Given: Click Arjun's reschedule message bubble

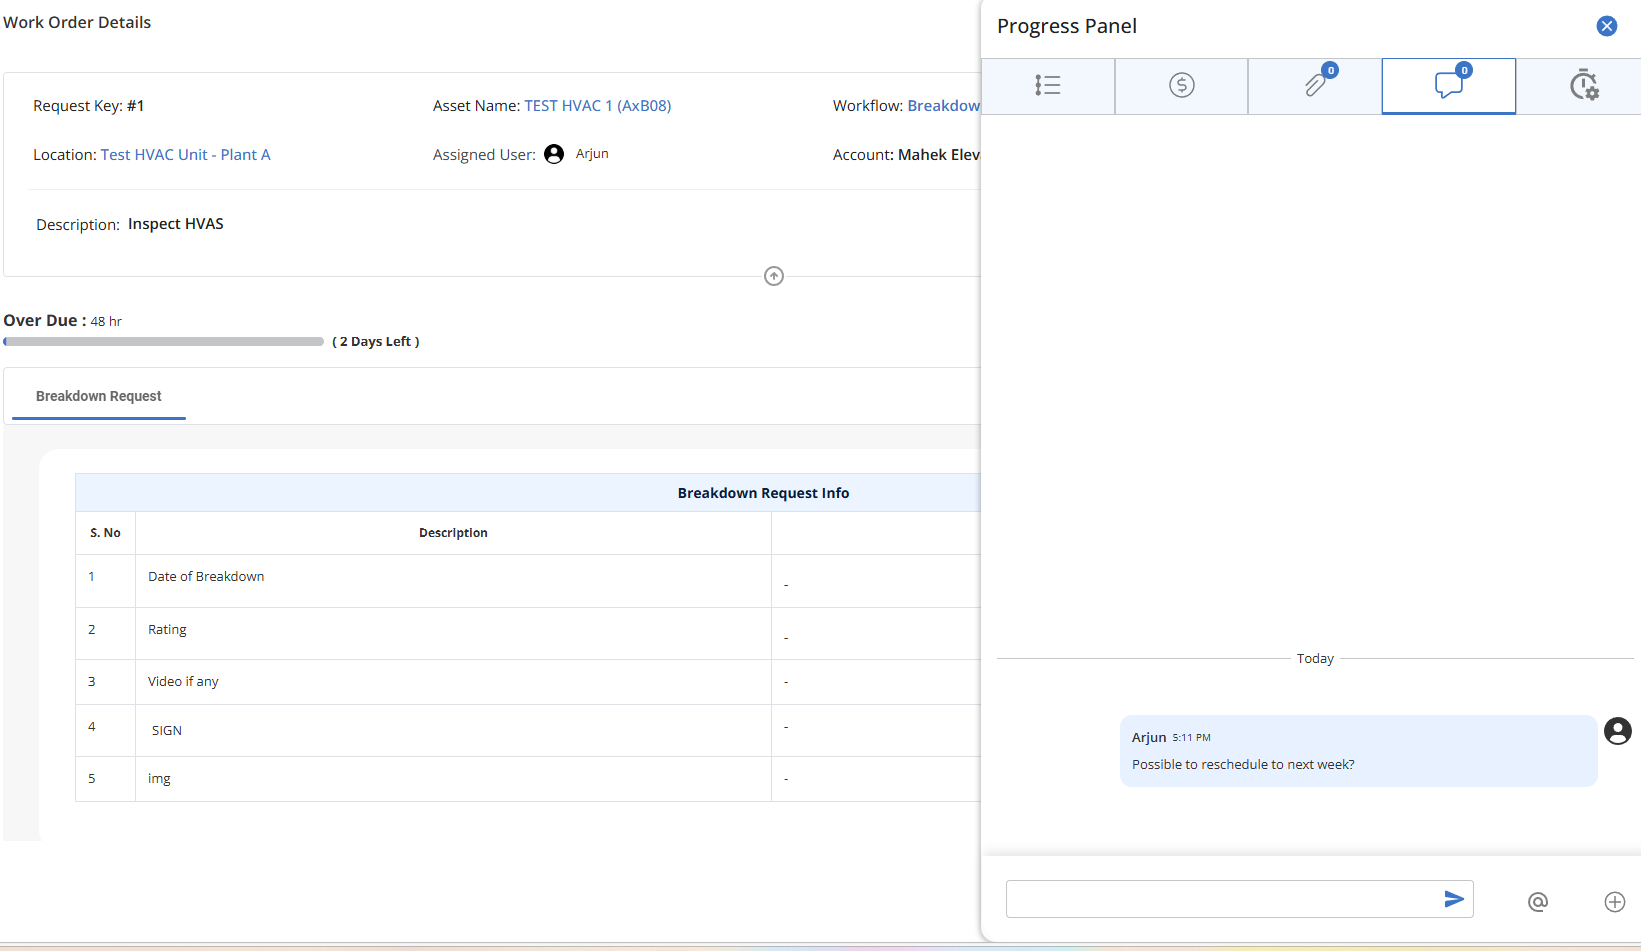Looking at the screenshot, I should 1357,751.
